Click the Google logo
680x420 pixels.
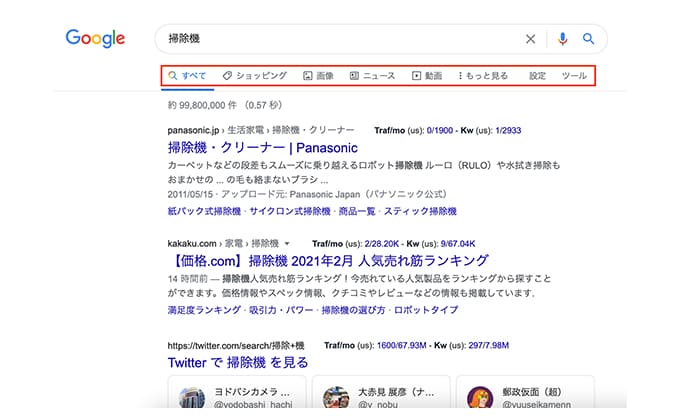point(95,38)
